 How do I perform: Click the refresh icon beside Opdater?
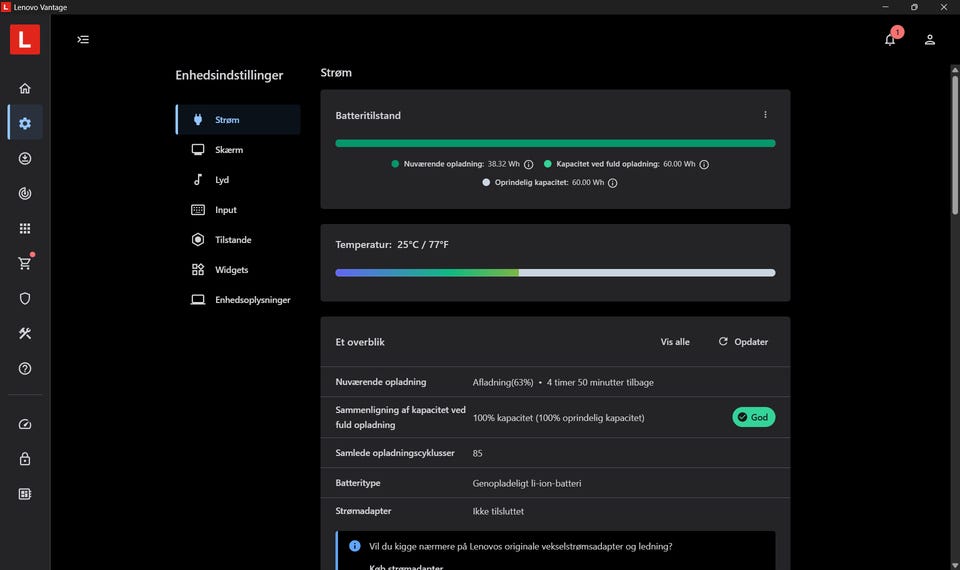723,342
